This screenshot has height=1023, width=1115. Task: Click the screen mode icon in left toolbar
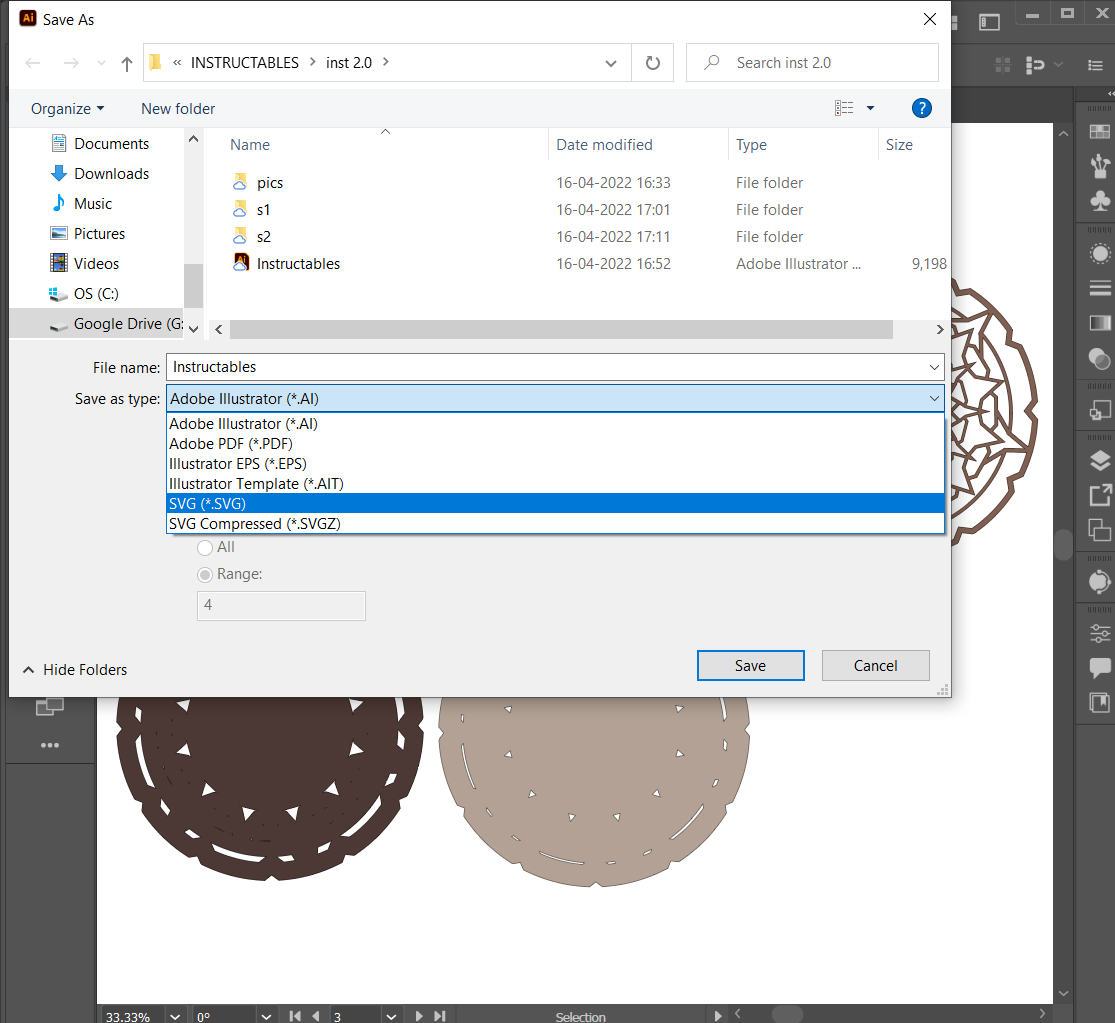[50, 706]
